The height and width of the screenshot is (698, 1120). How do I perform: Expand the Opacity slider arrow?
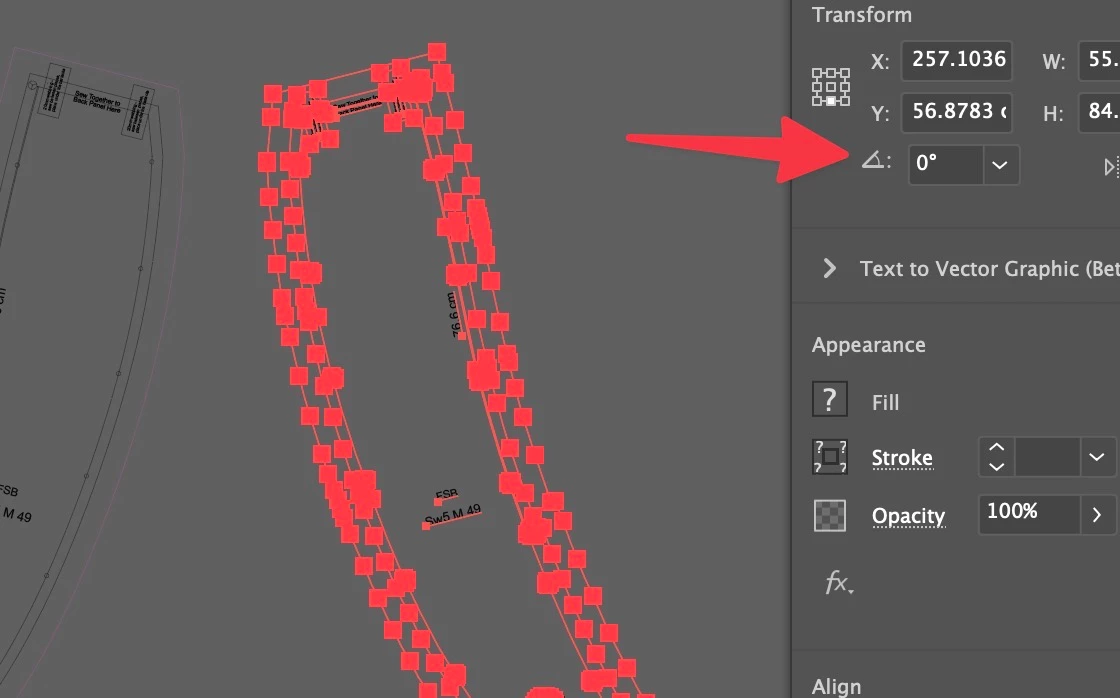point(1097,514)
